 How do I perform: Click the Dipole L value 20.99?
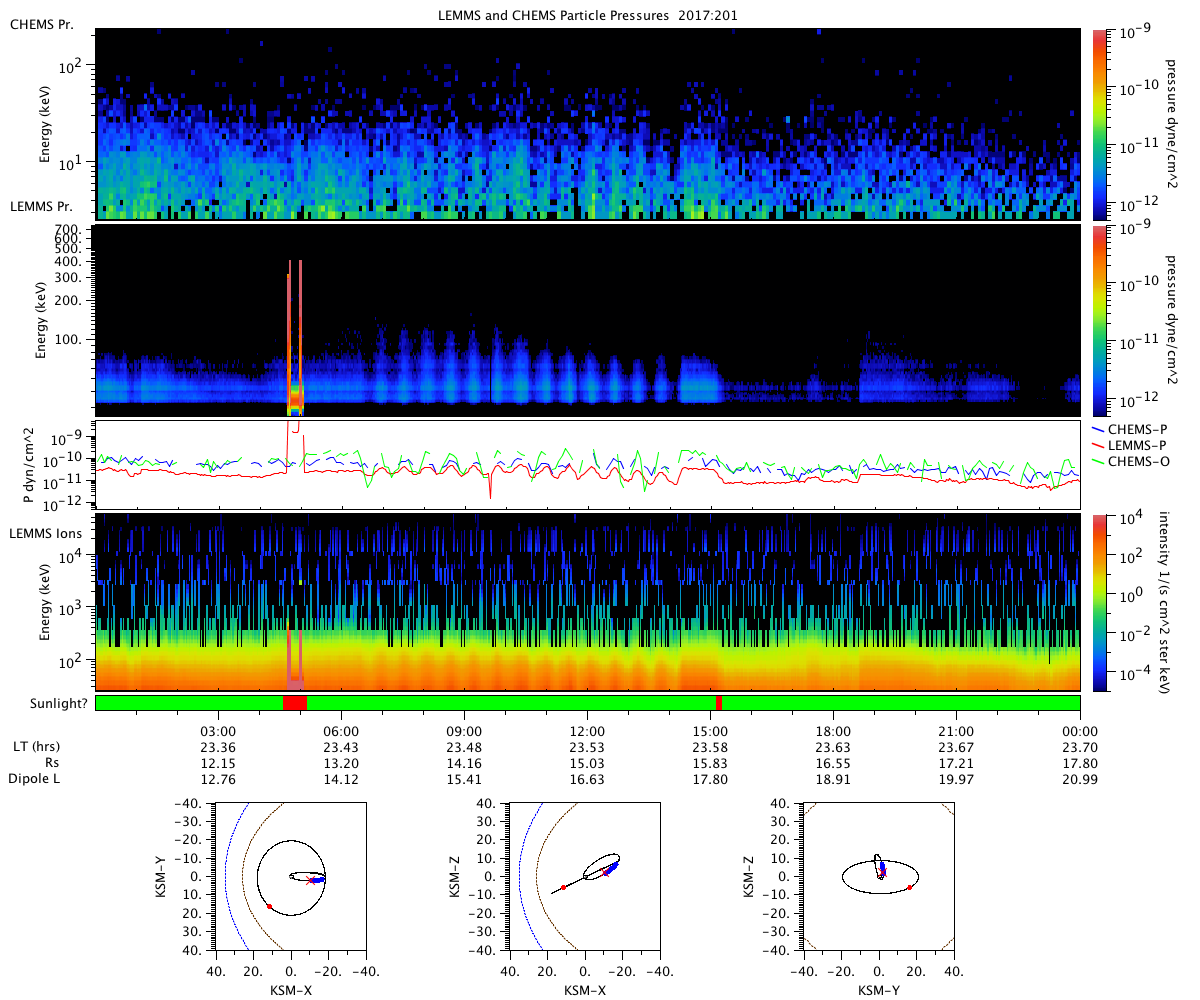pyautogui.click(x=1080, y=779)
